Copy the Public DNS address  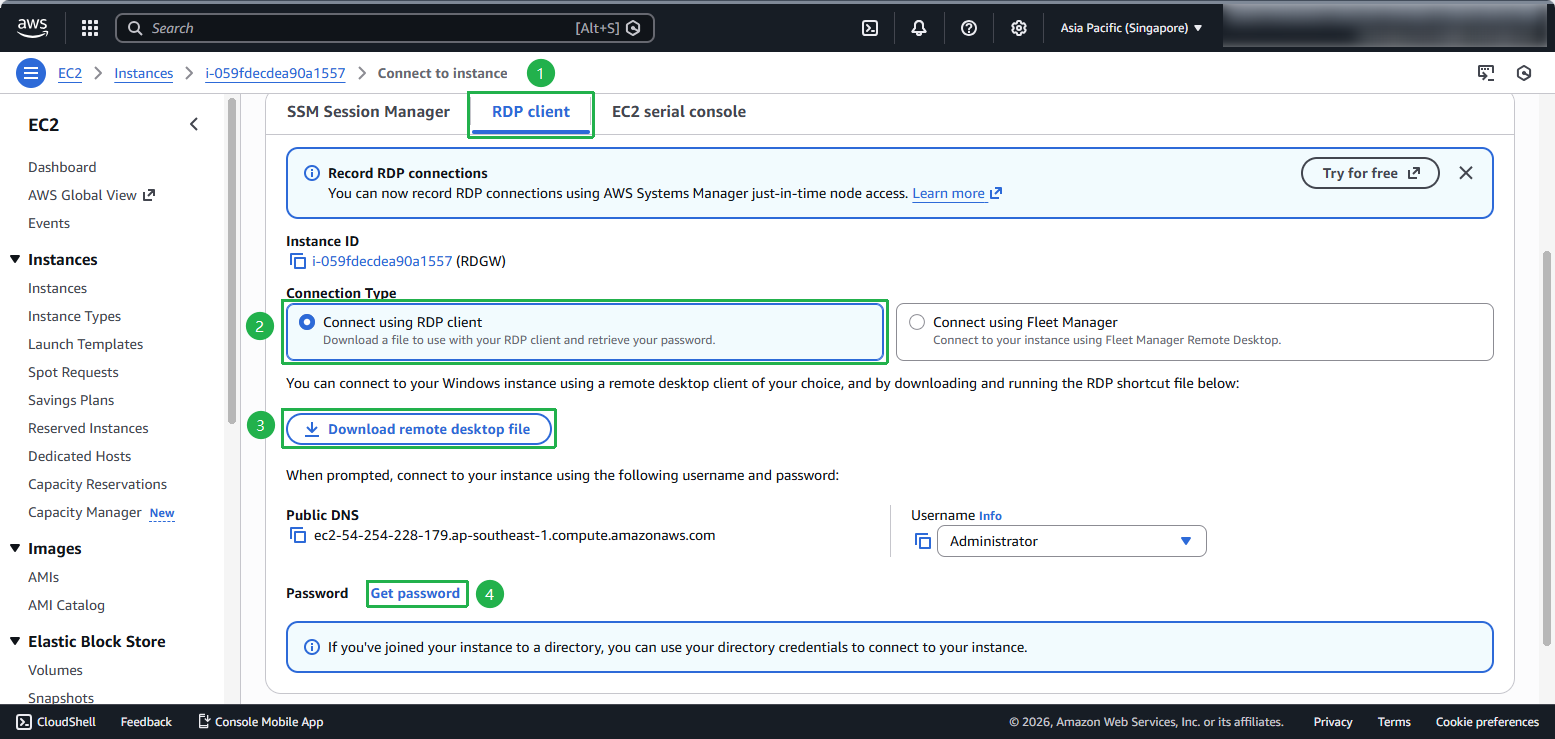tap(298, 535)
